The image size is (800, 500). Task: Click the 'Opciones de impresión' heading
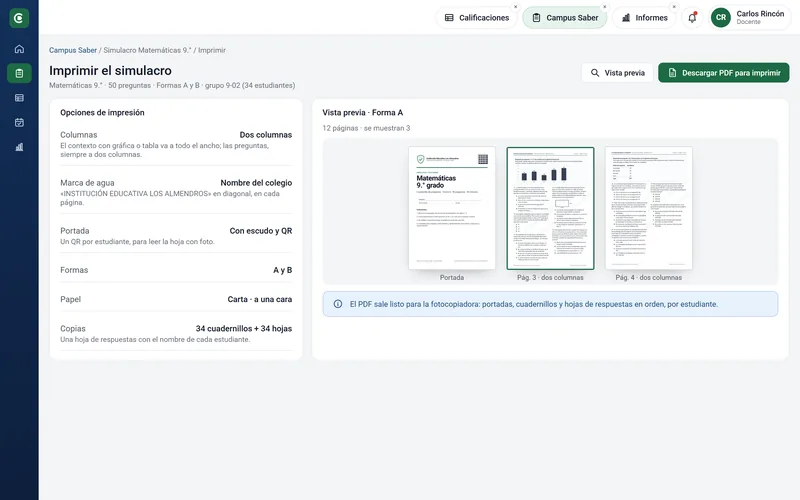[x=102, y=112]
